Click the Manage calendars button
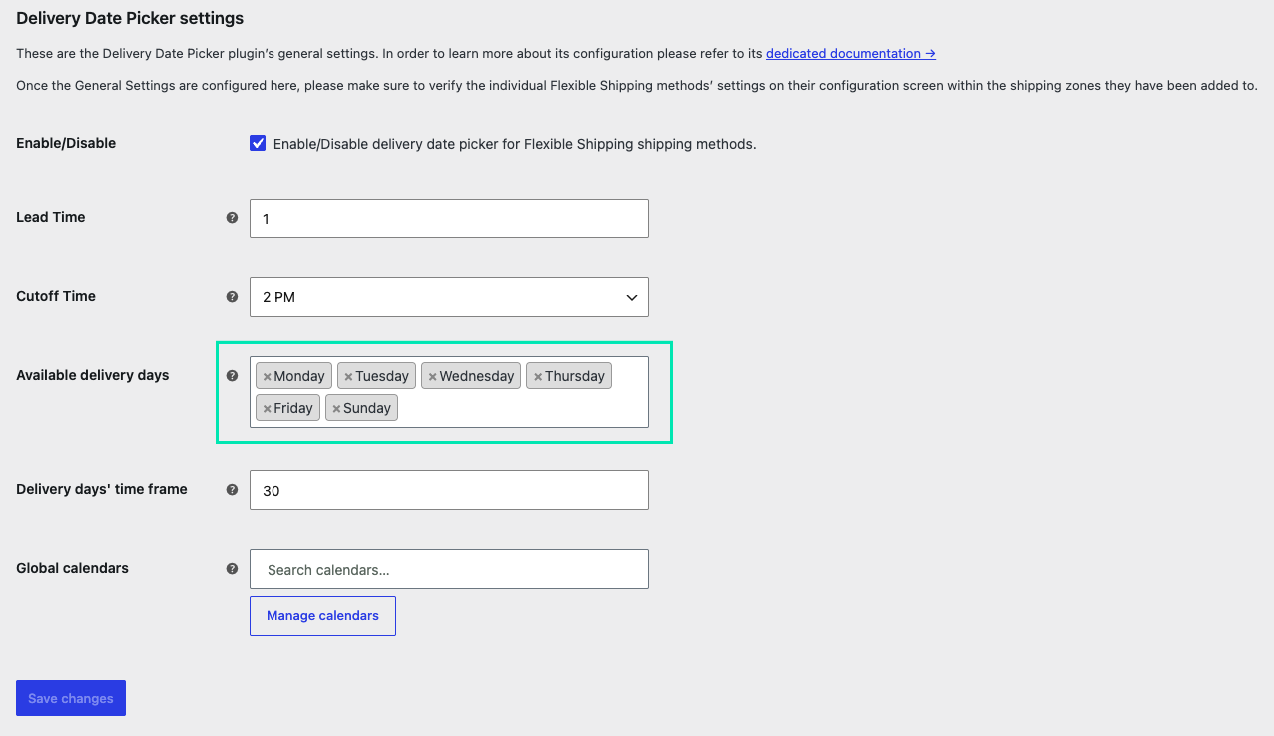The height and width of the screenshot is (736, 1274). click(x=323, y=616)
